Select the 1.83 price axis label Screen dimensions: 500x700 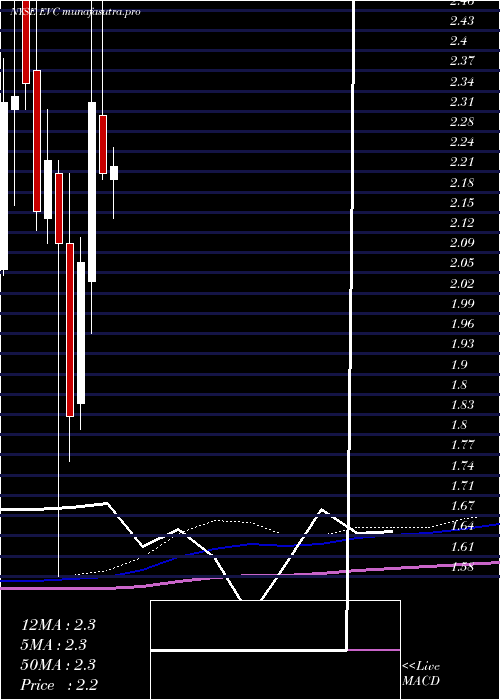pos(462,404)
